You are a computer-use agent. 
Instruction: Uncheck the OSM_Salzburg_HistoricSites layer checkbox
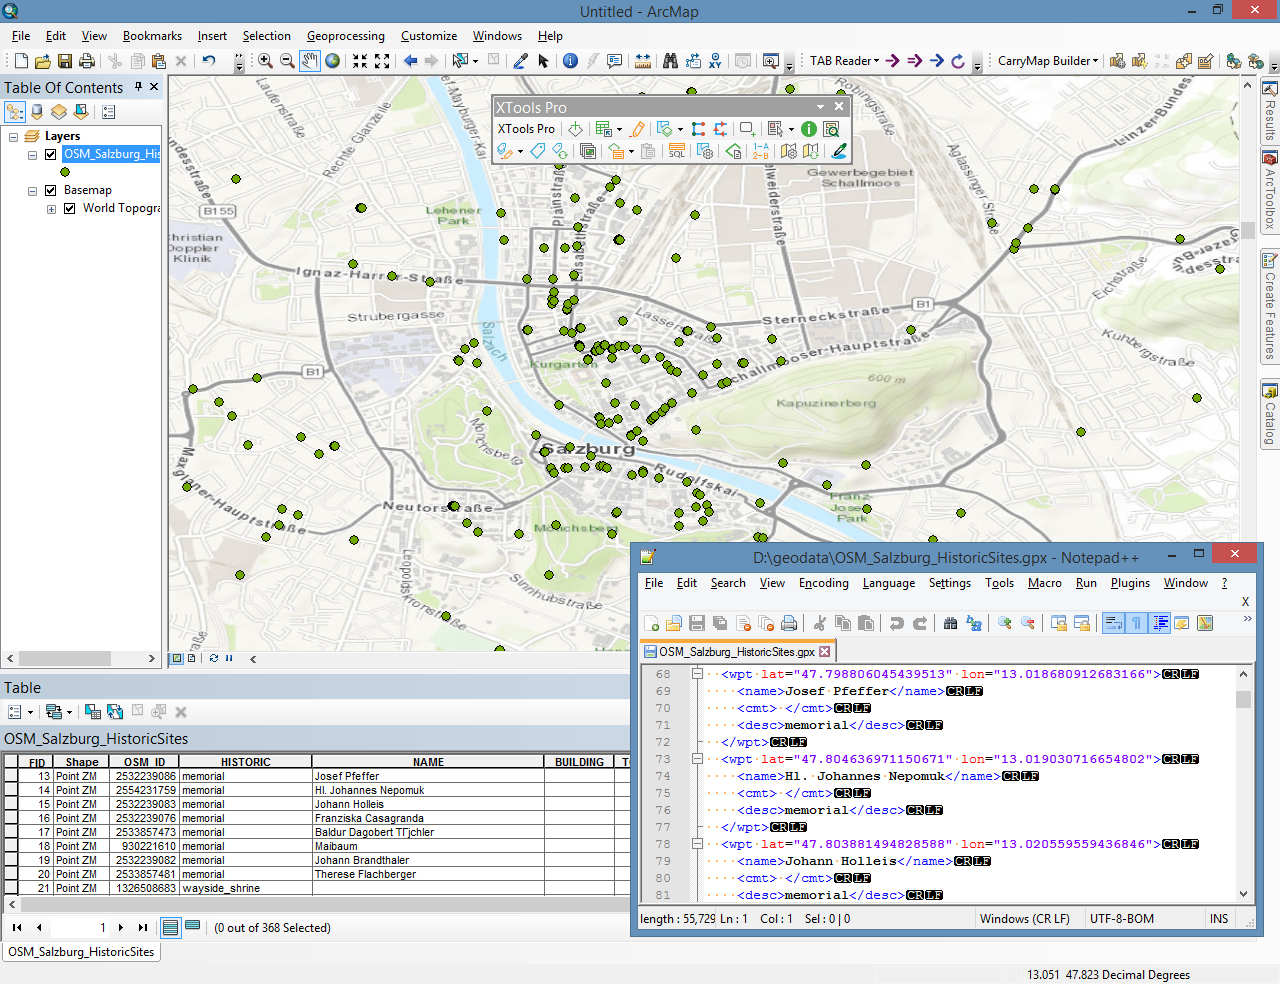tap(50, 154)
